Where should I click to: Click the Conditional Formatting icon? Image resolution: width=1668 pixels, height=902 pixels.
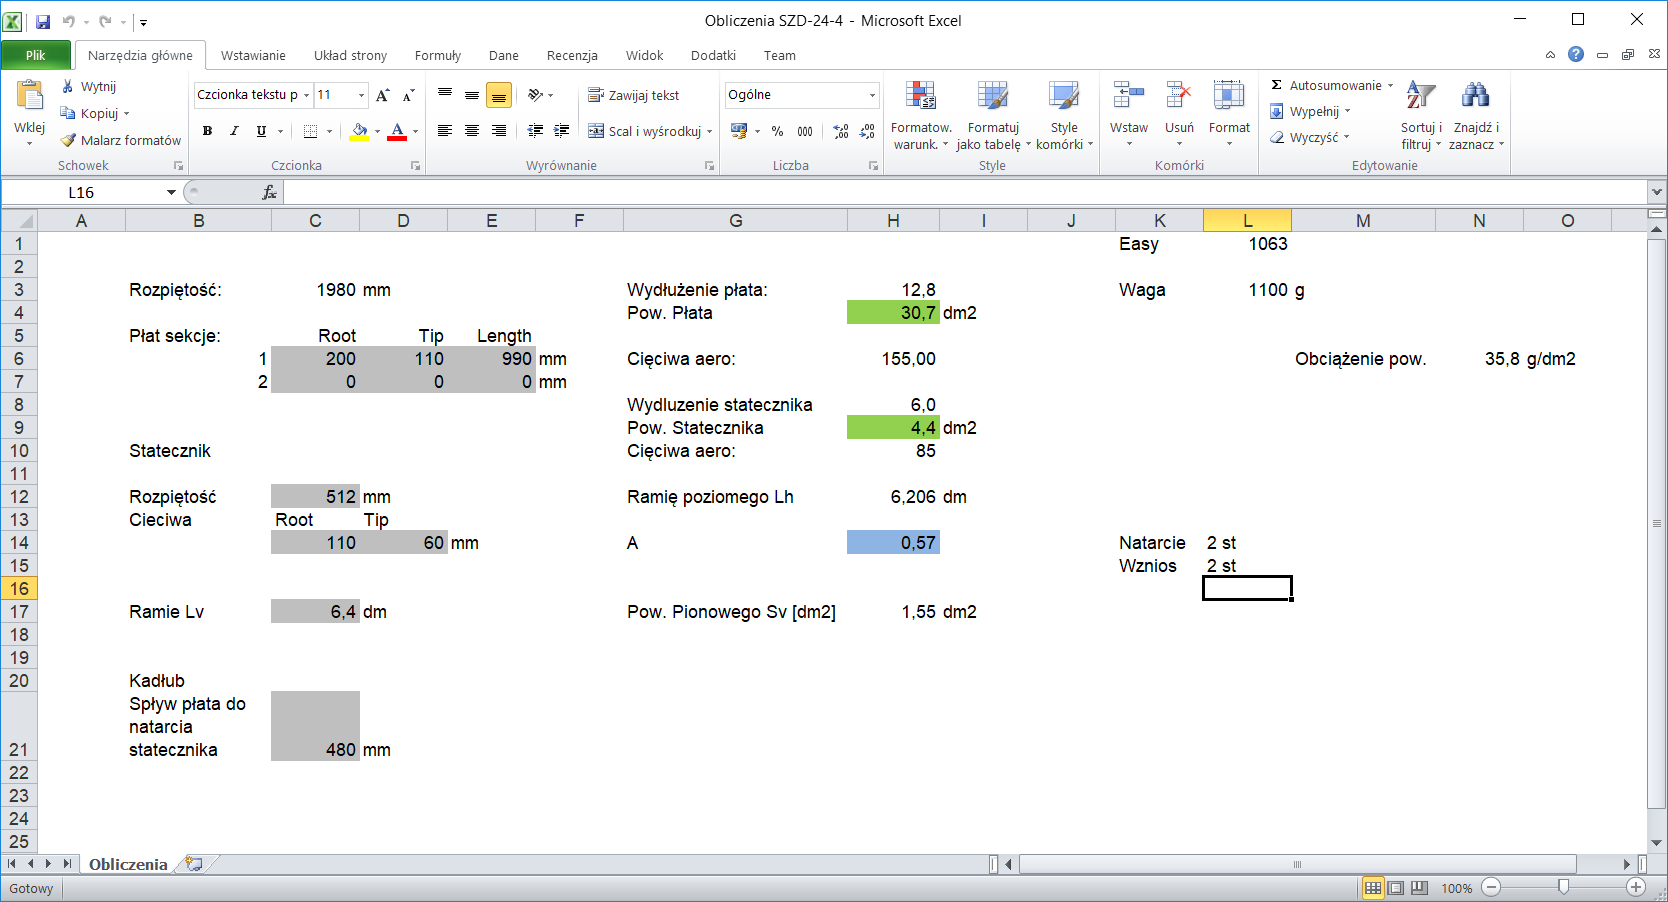[x=920, y=97]
